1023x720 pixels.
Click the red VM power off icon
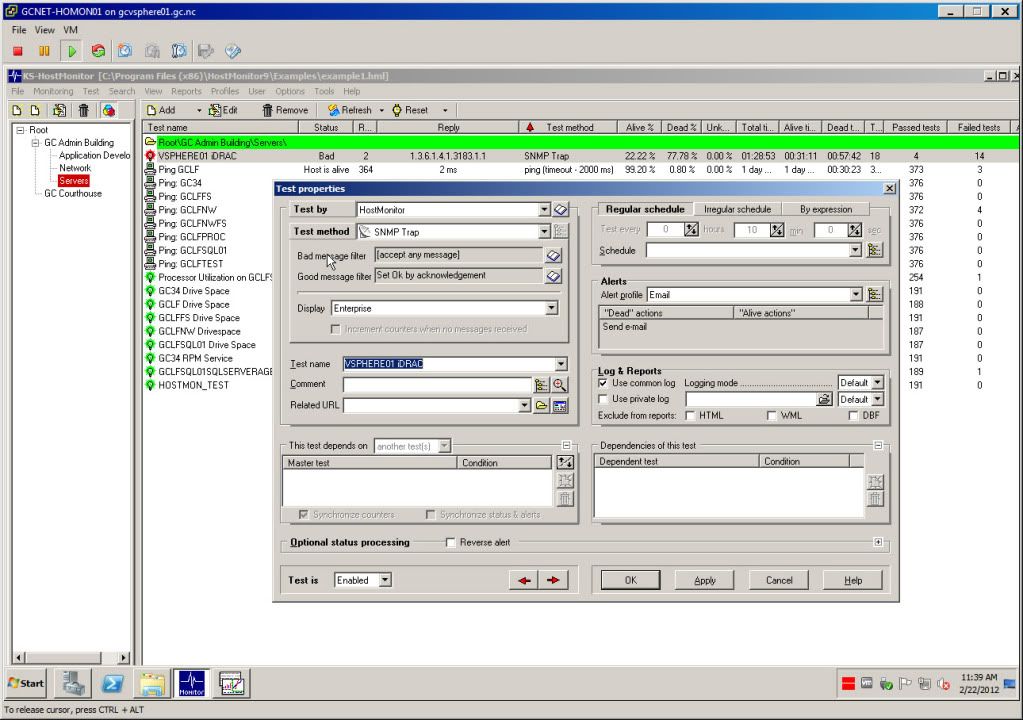[x=18, y=51]
